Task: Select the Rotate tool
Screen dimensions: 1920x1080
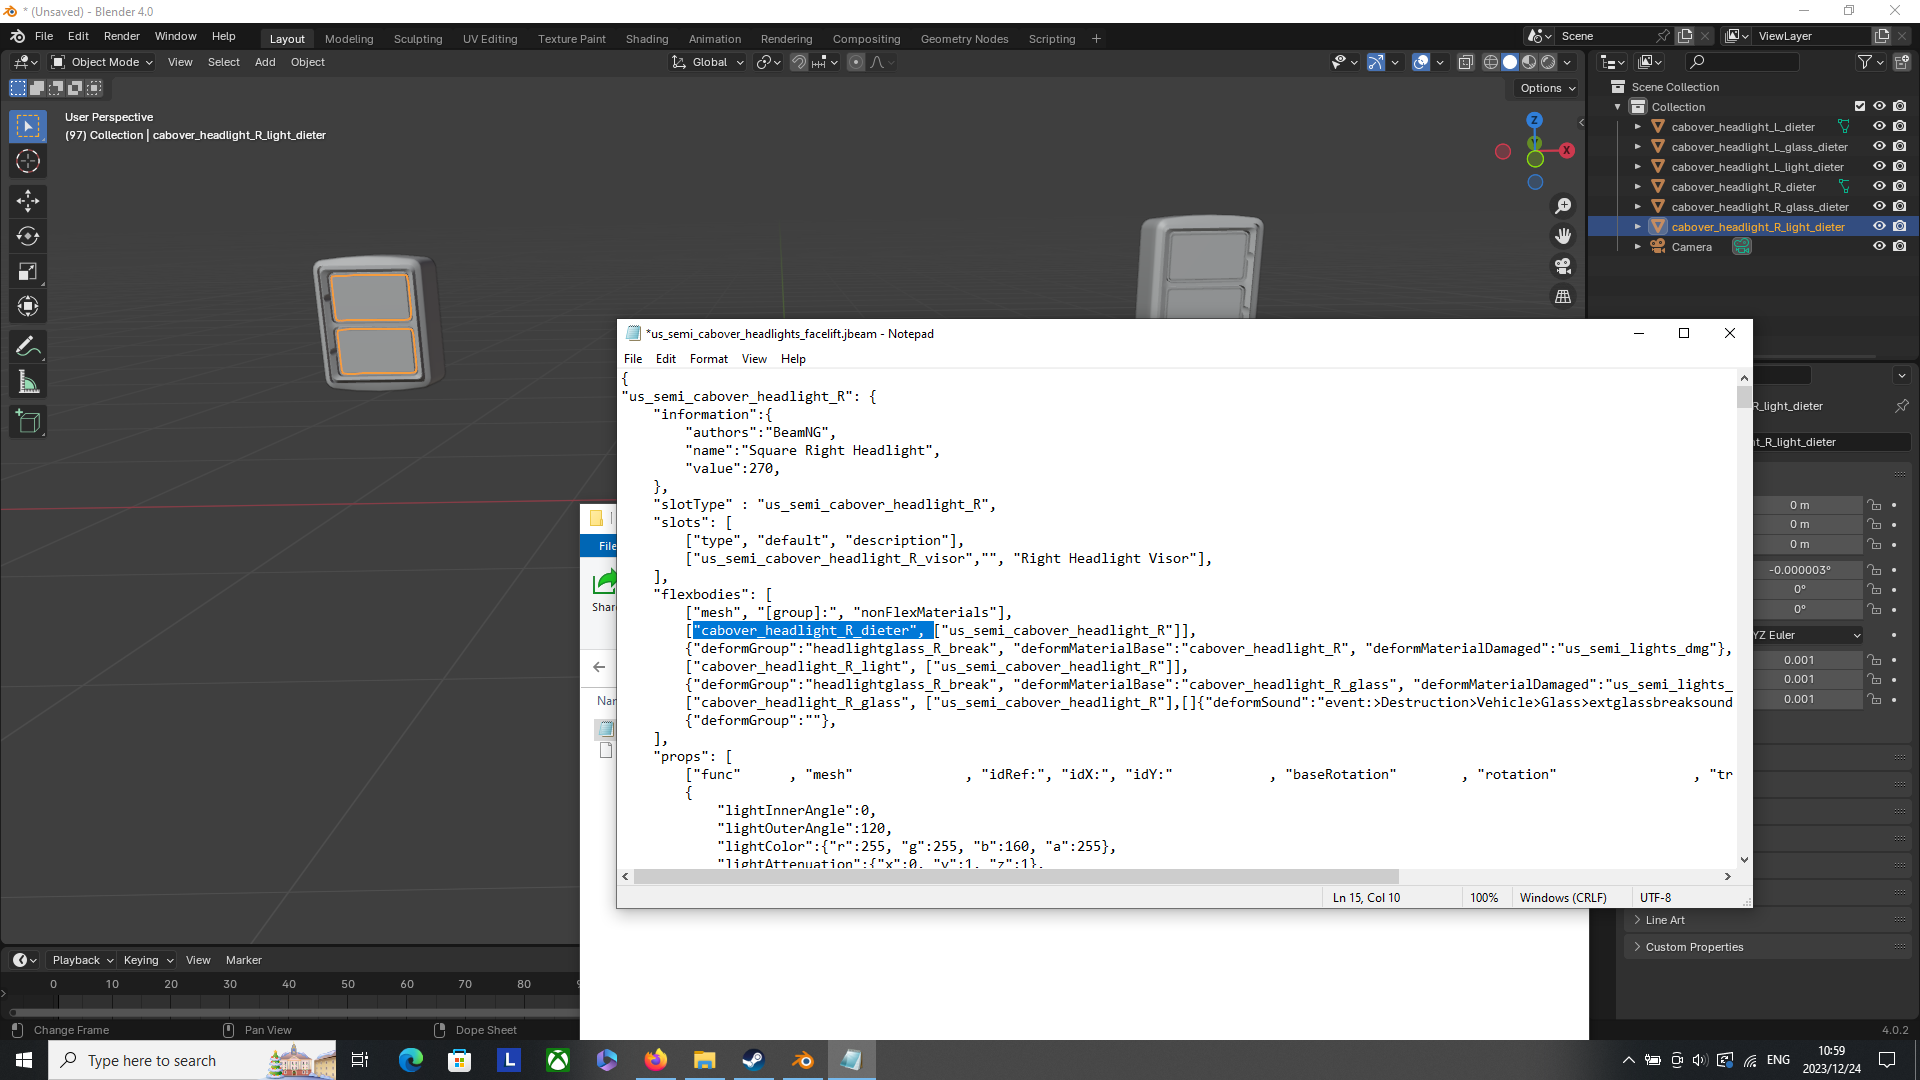Action: click(28, 237)
